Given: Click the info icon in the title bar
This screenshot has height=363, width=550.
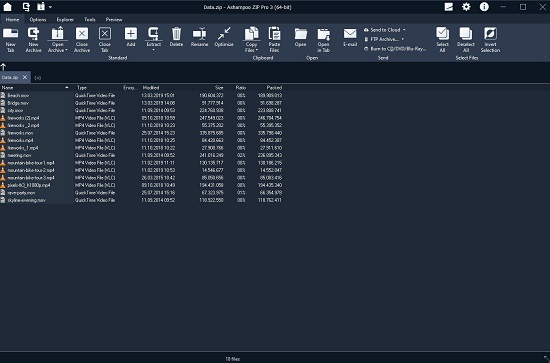Looking at the screenshot, I should (484, 7).
